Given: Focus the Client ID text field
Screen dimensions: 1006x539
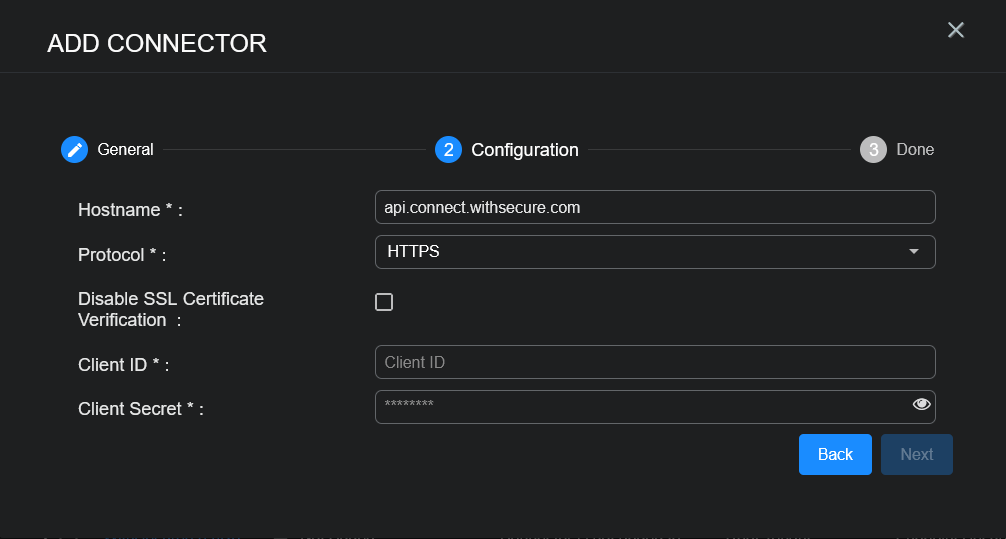Looking at the screenshot, I should (x=654, y=362).
